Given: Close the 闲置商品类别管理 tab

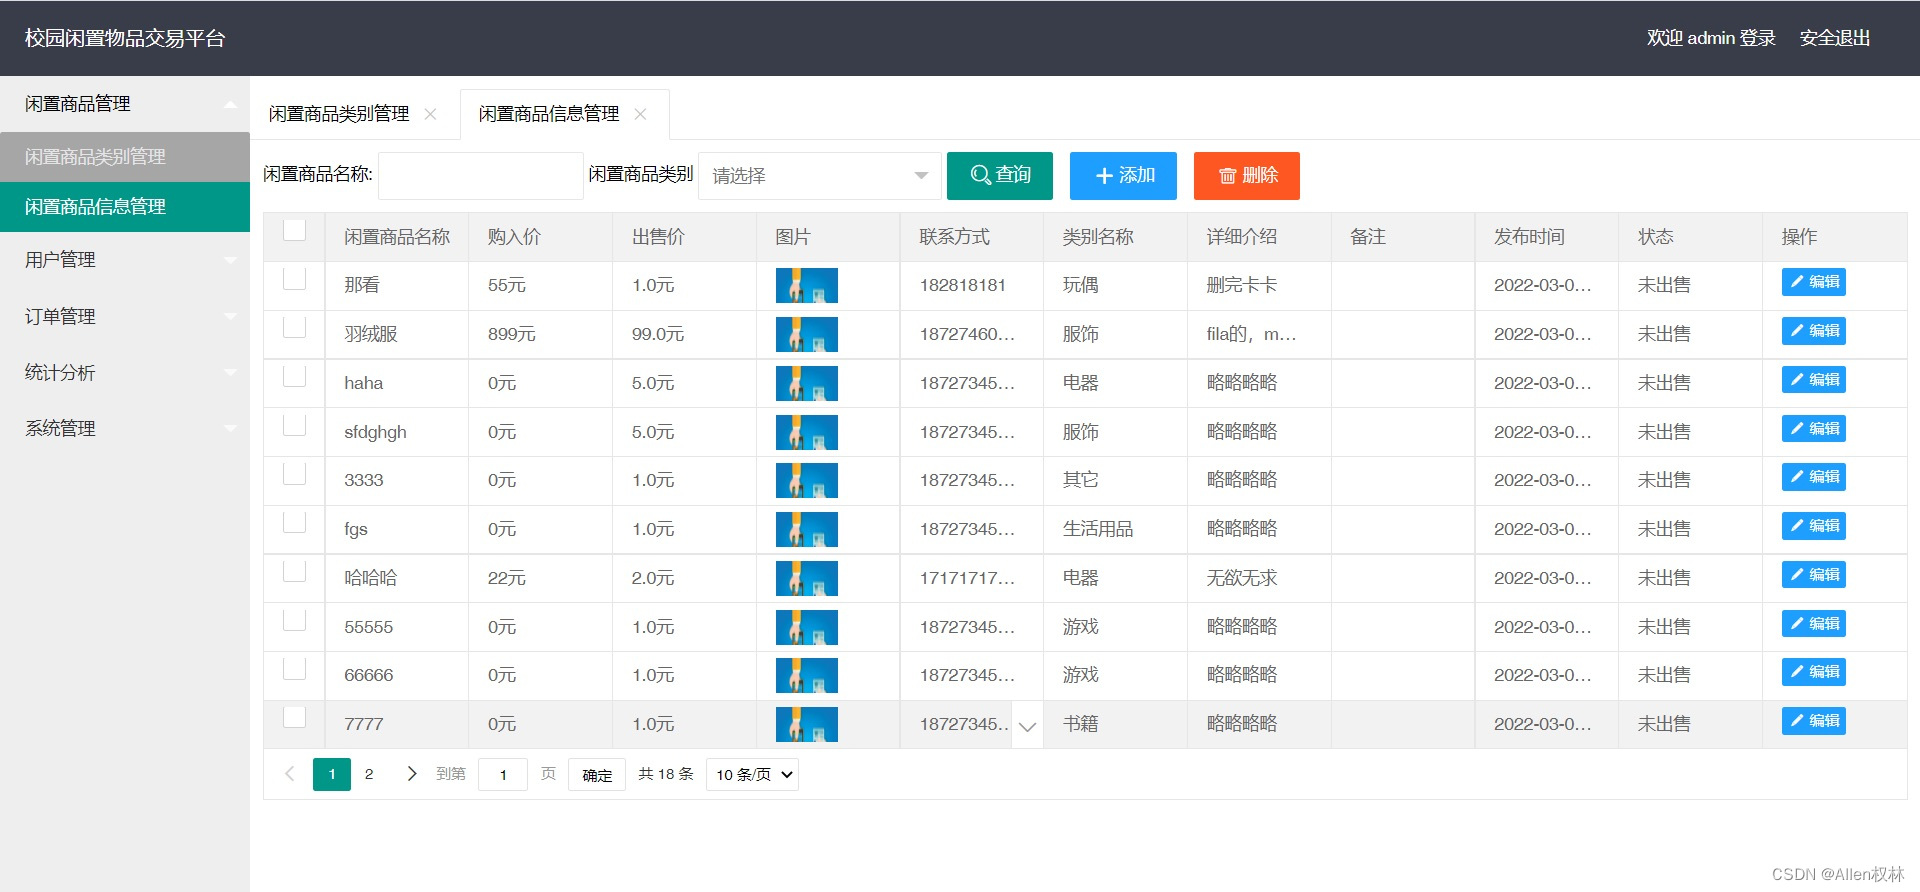Looking at the screenshot, I should tap(430, 114).
